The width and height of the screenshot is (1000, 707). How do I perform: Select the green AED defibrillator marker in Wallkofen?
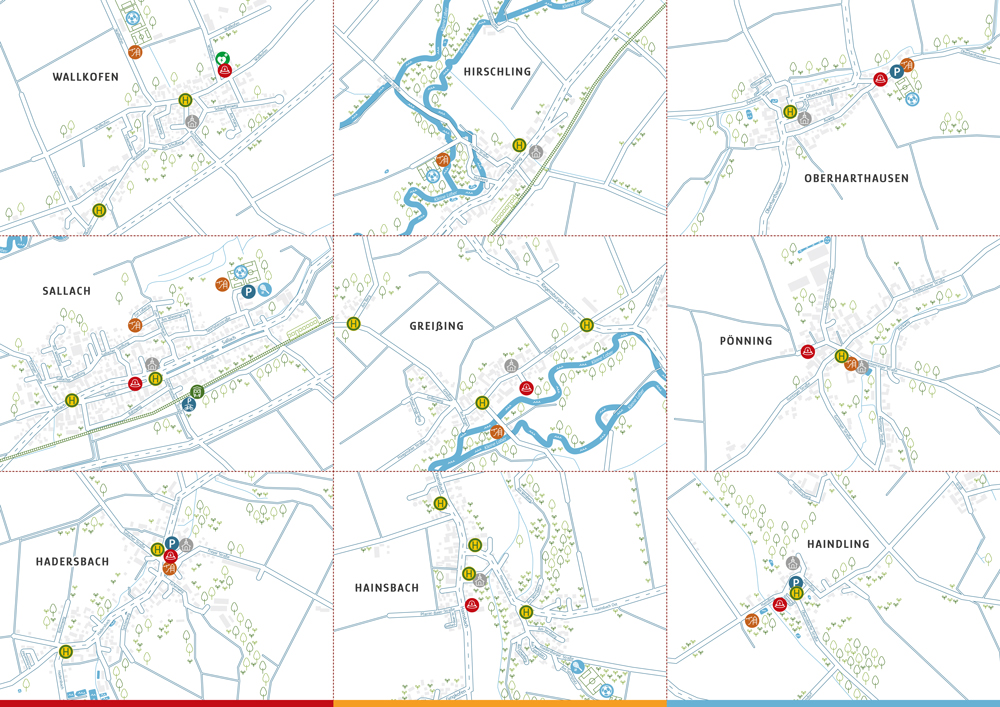coord(223,58)
